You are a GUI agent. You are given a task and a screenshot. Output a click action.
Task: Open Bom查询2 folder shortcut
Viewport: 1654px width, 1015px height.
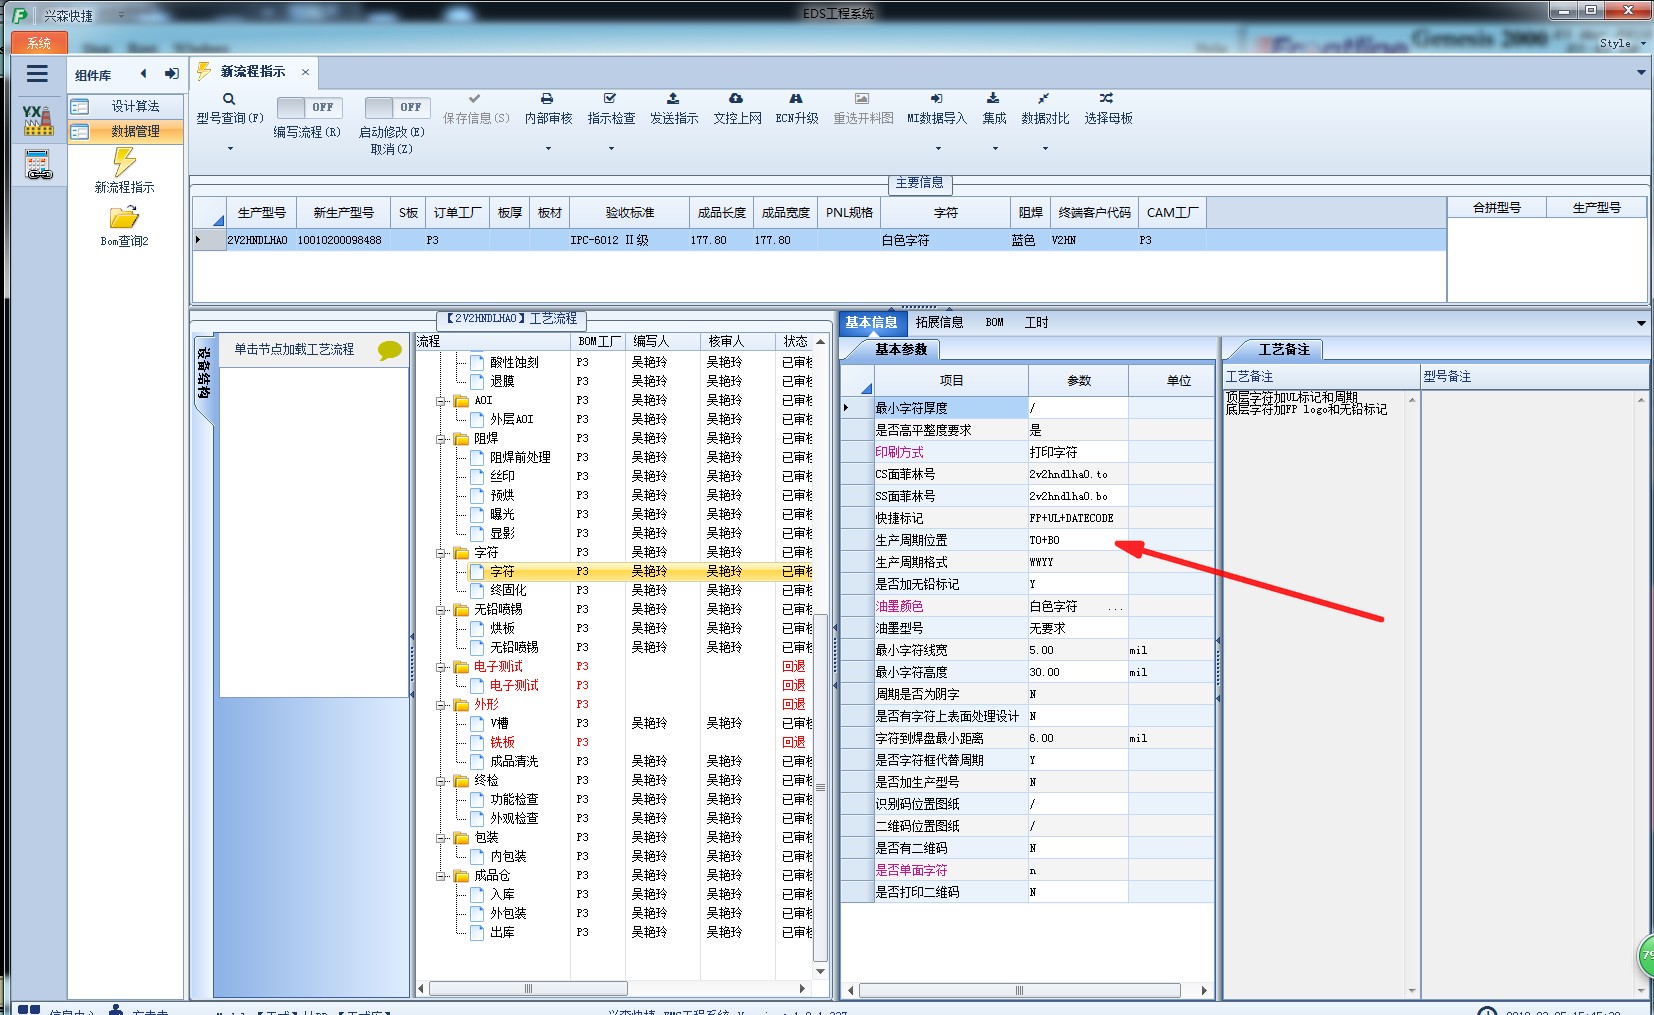pos(124,217)
